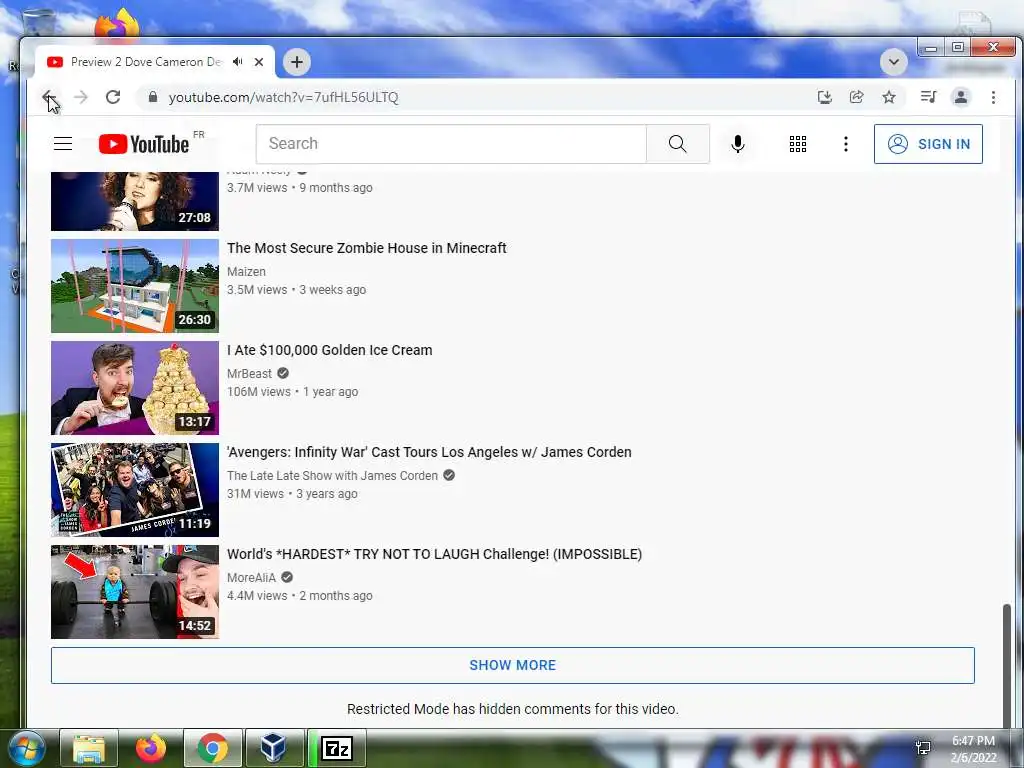The height and width of the screenshot is (768, 1024).
Task: Bookmark this page with the star icon
Action: [x=889, y=97]
